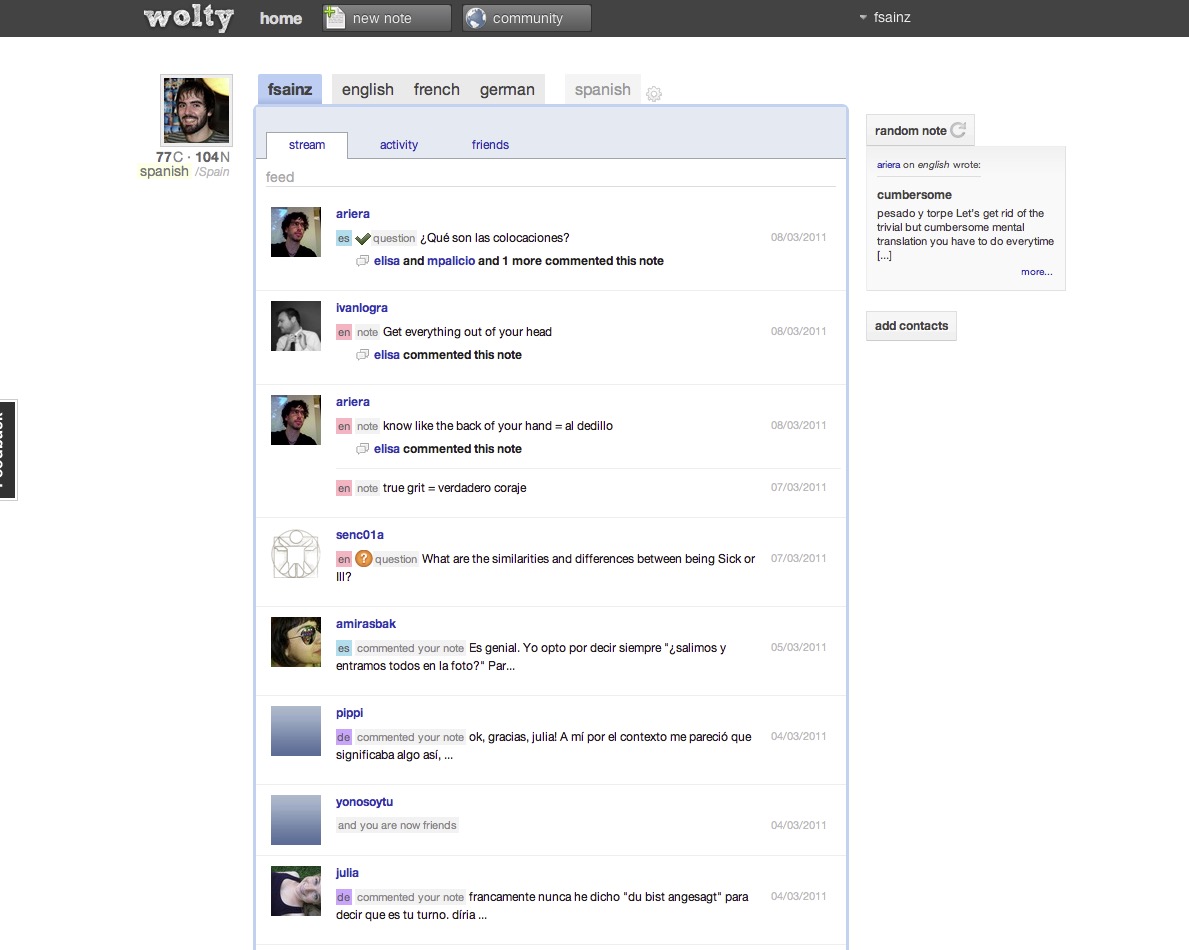Click comment bubble icon under ivanlogra's note

click(x=362, y=355)
